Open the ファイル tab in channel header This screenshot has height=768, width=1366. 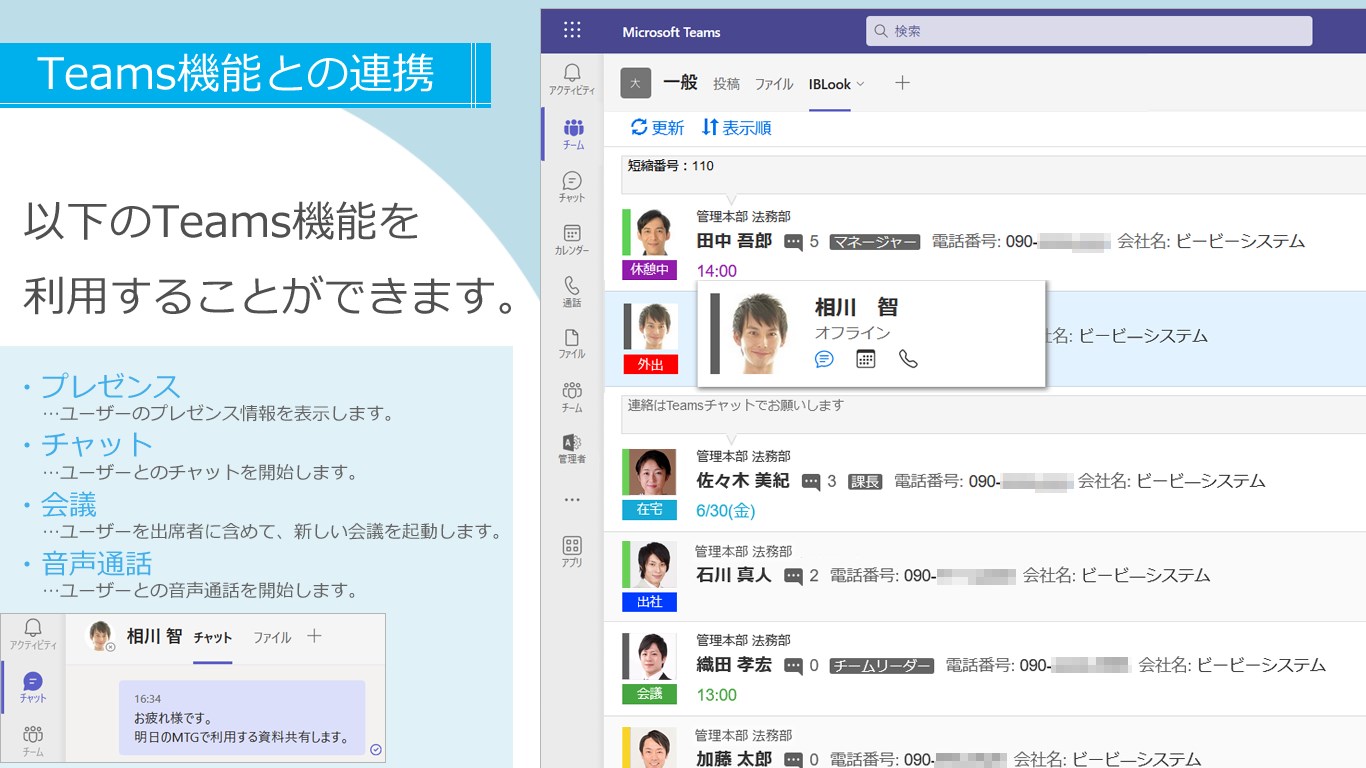774,84
